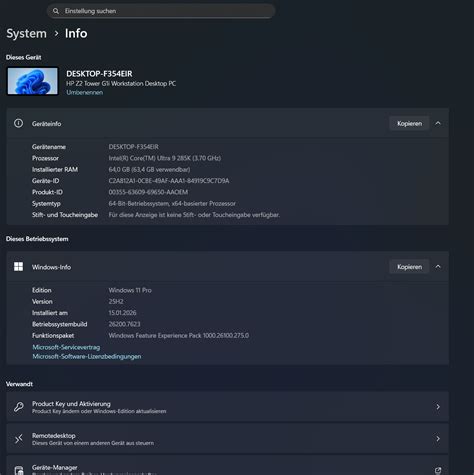Click the Geräte-Manager icon
474x475 pixels.
(x=19, y=470)
